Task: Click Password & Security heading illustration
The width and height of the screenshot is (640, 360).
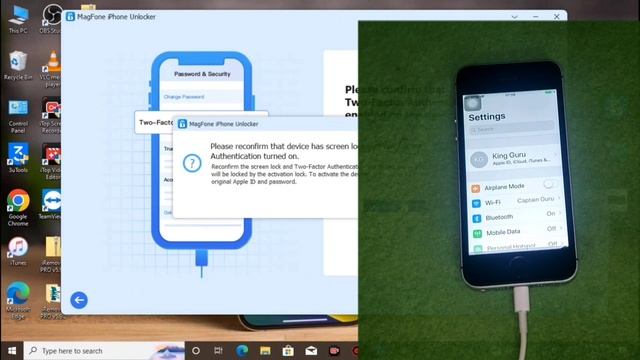Action: [202, 74]
